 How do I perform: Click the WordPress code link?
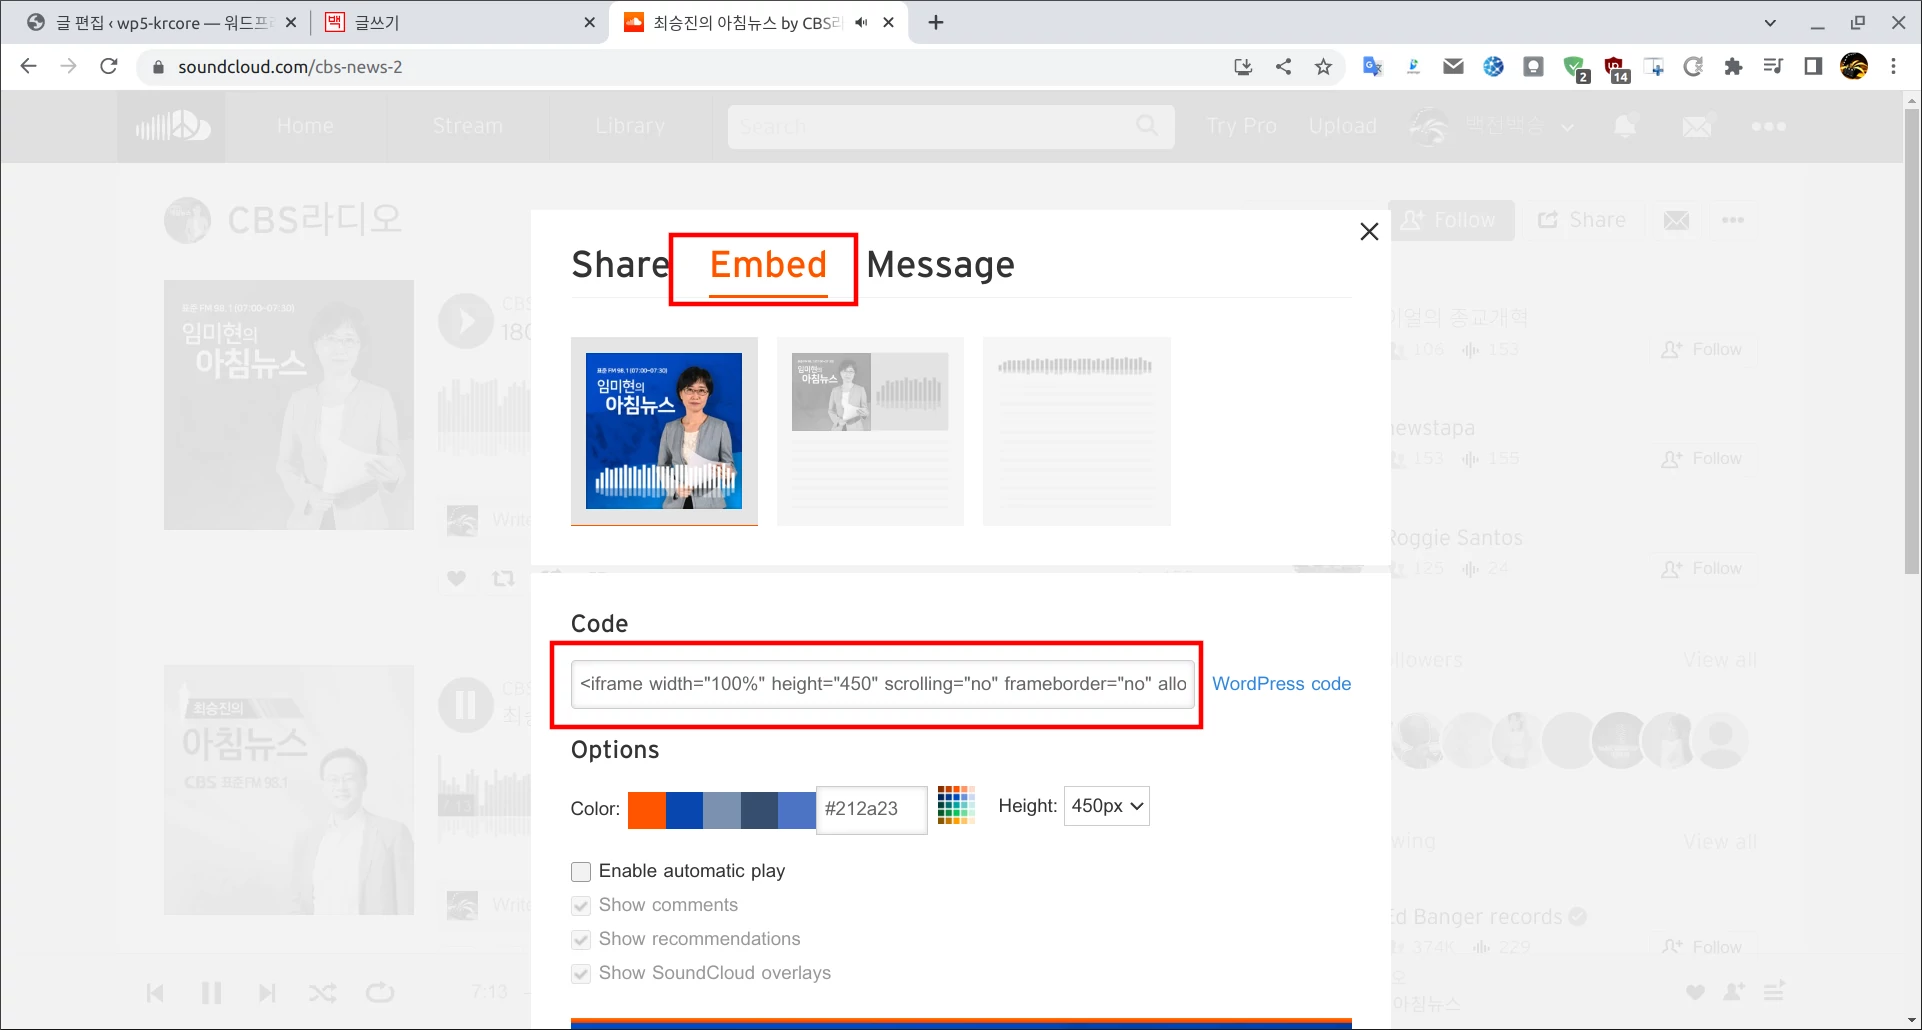click(1281, 684)
